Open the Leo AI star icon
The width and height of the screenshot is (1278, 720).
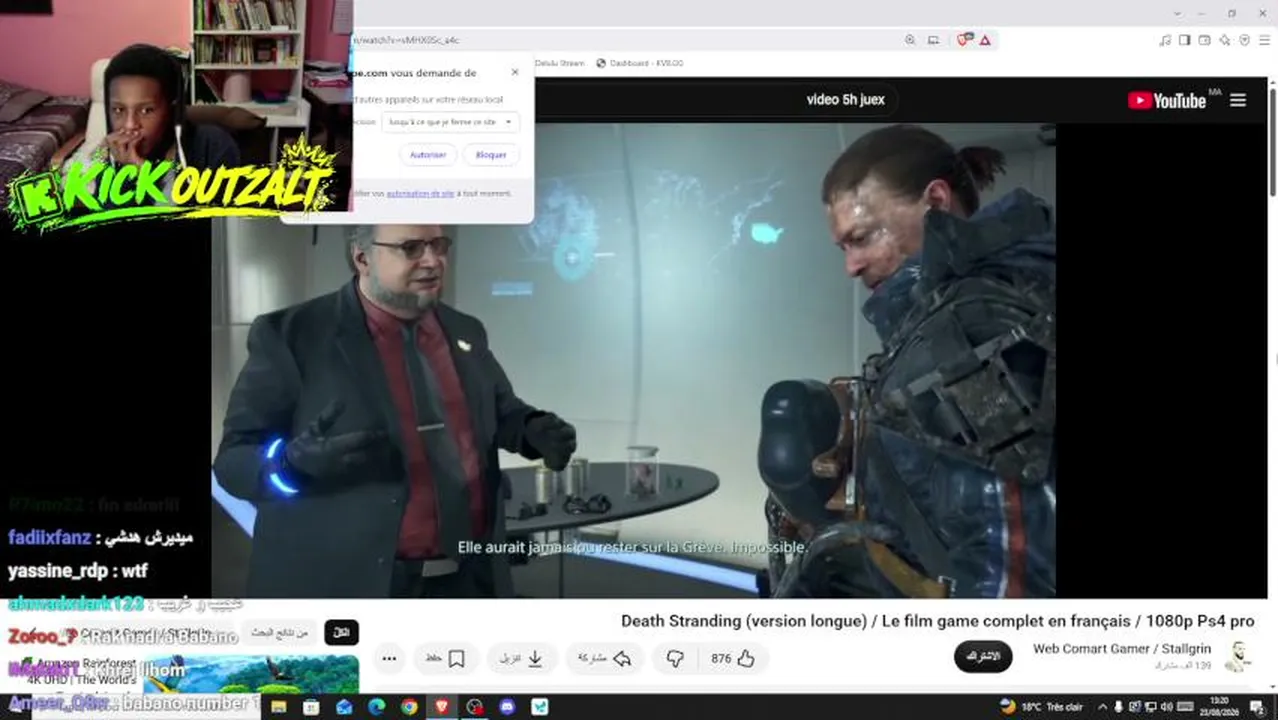point(1225,40)
